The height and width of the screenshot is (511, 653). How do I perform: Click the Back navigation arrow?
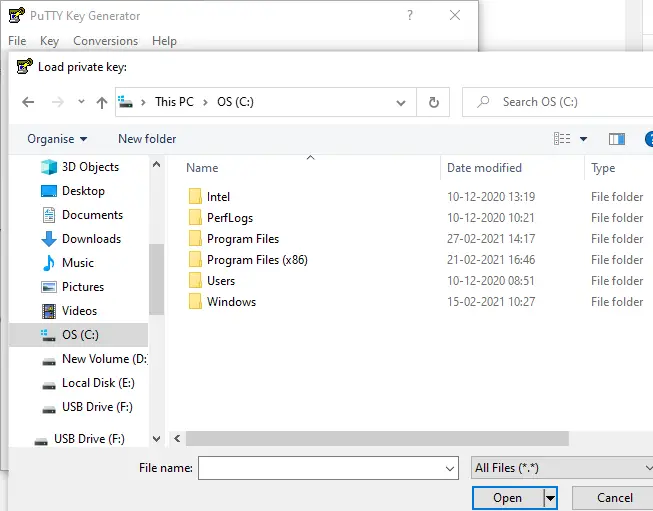[28, 102]
